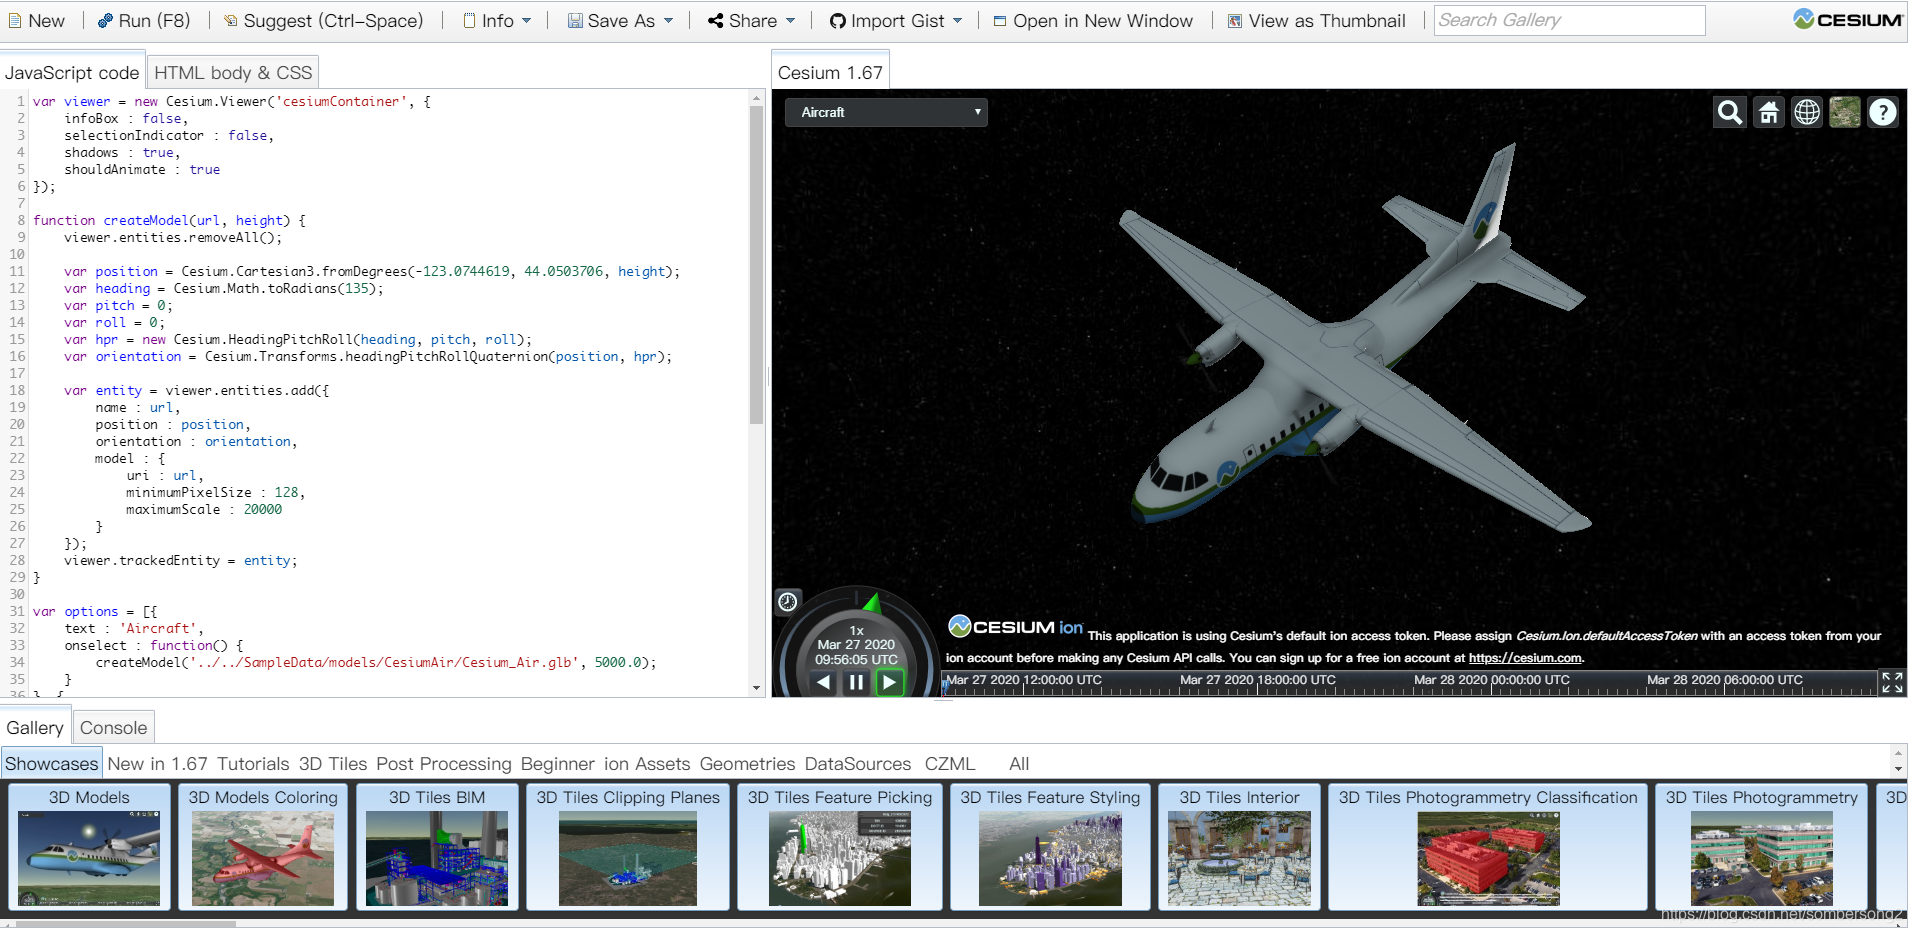Screen dimensions: 1913x933
Task: Open 3D Tiles Feature Styling demo
Action: click(x=1050, y=847)
